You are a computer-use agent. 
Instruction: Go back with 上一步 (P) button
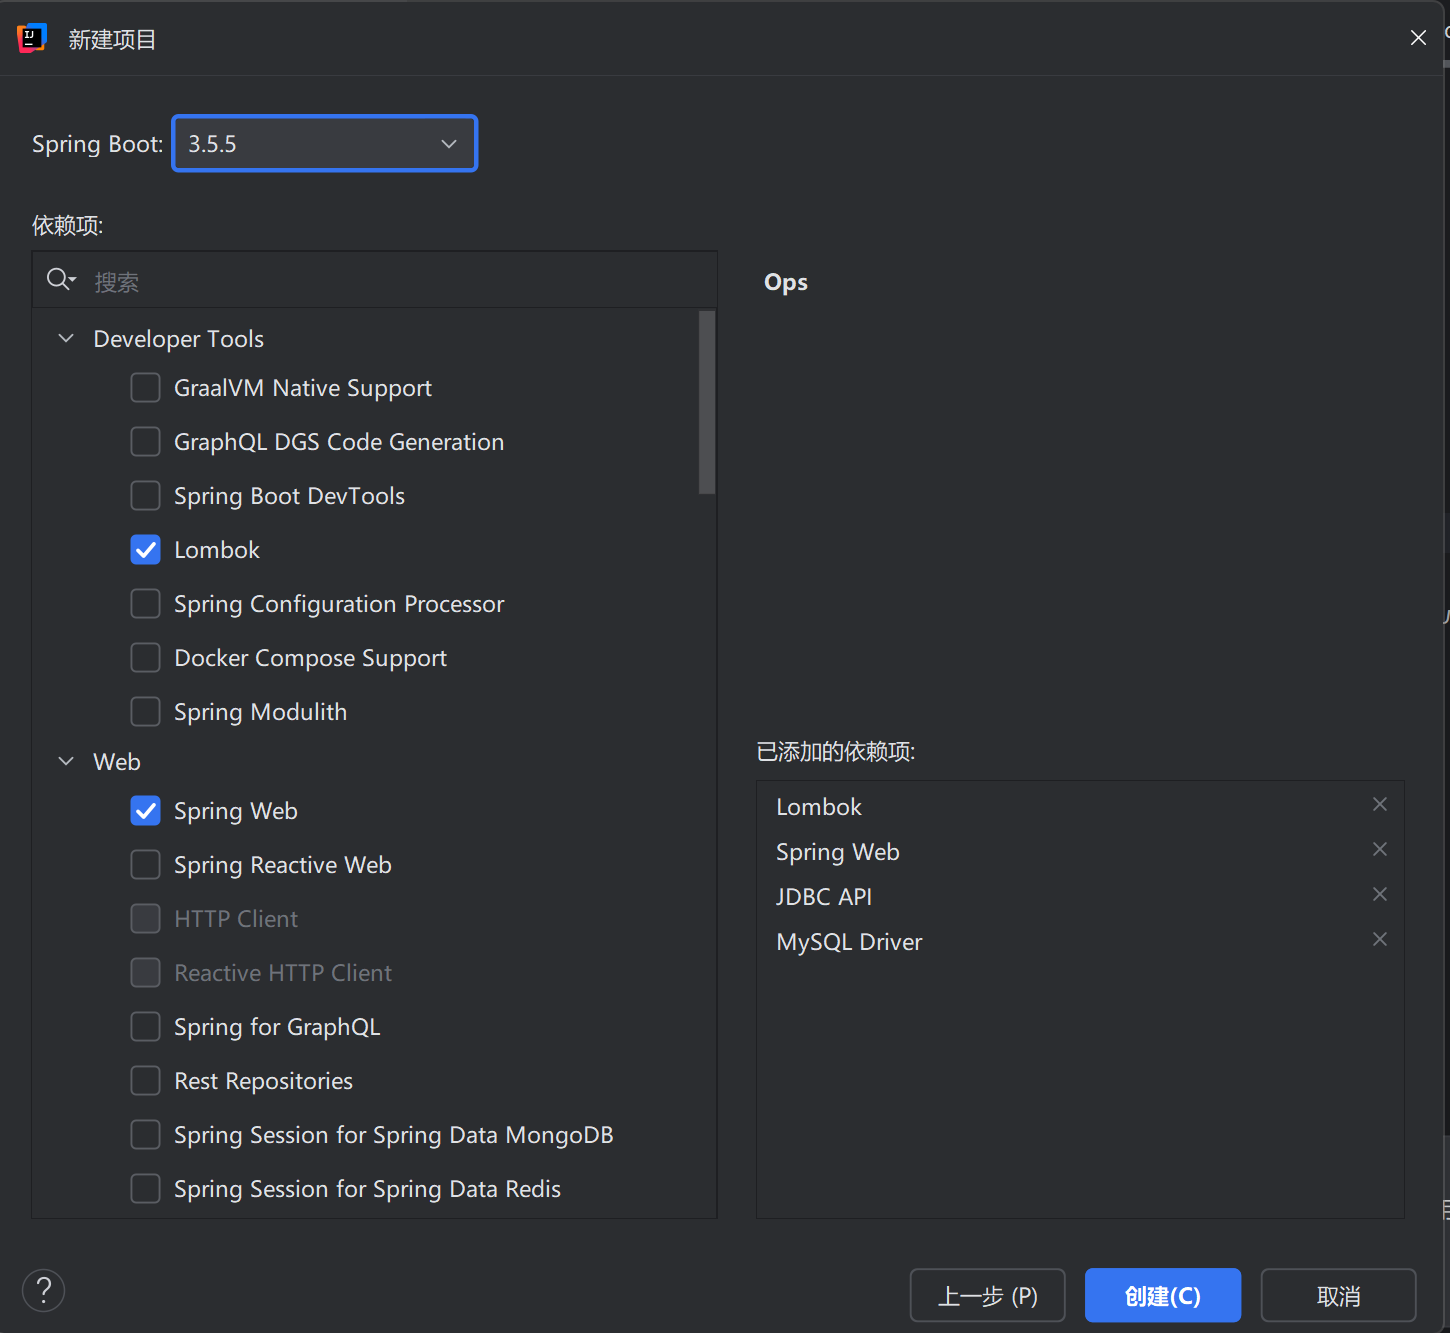[988, 1295]
